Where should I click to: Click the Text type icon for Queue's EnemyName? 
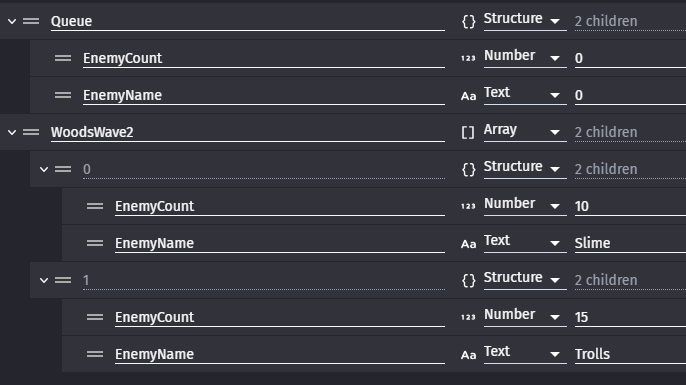click(x=468, y=96)
